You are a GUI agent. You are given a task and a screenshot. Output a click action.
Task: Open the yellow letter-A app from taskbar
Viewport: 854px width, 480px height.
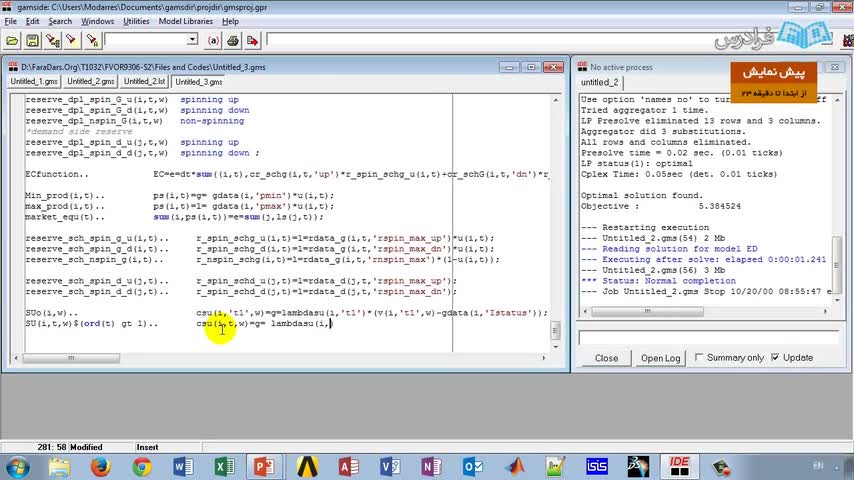[307, 467]
